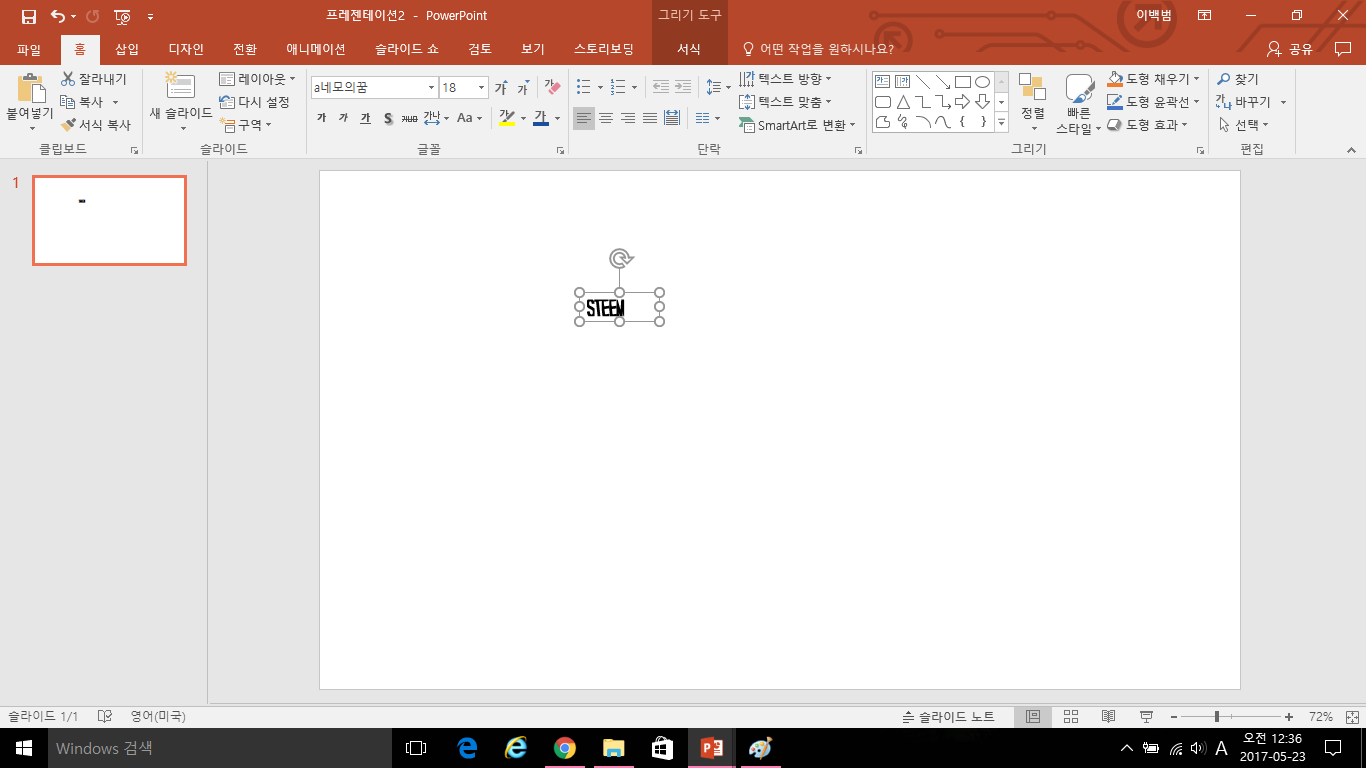1366x768 pixels.
Task: Click the 서식 복사 format painter
Action: click(96, 125)
